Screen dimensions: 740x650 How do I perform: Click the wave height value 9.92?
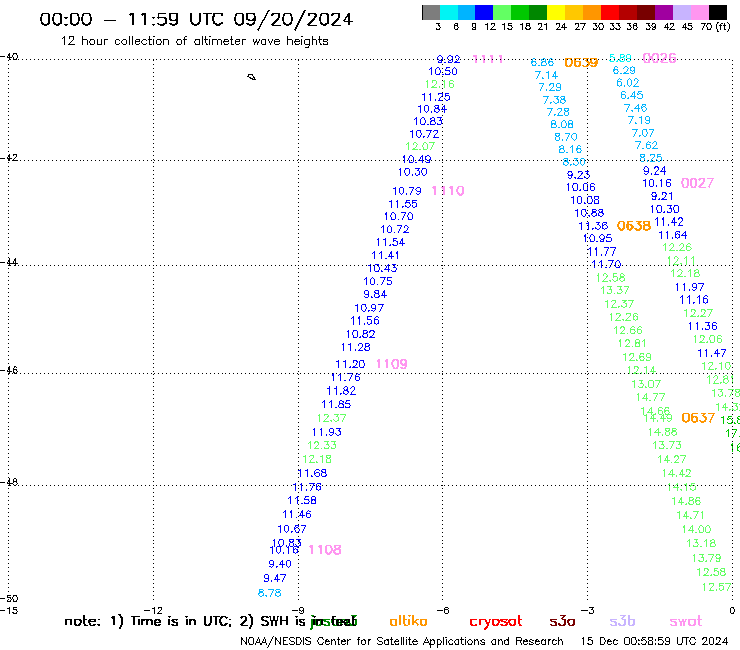pyautogui.click(x=448, y=59)
